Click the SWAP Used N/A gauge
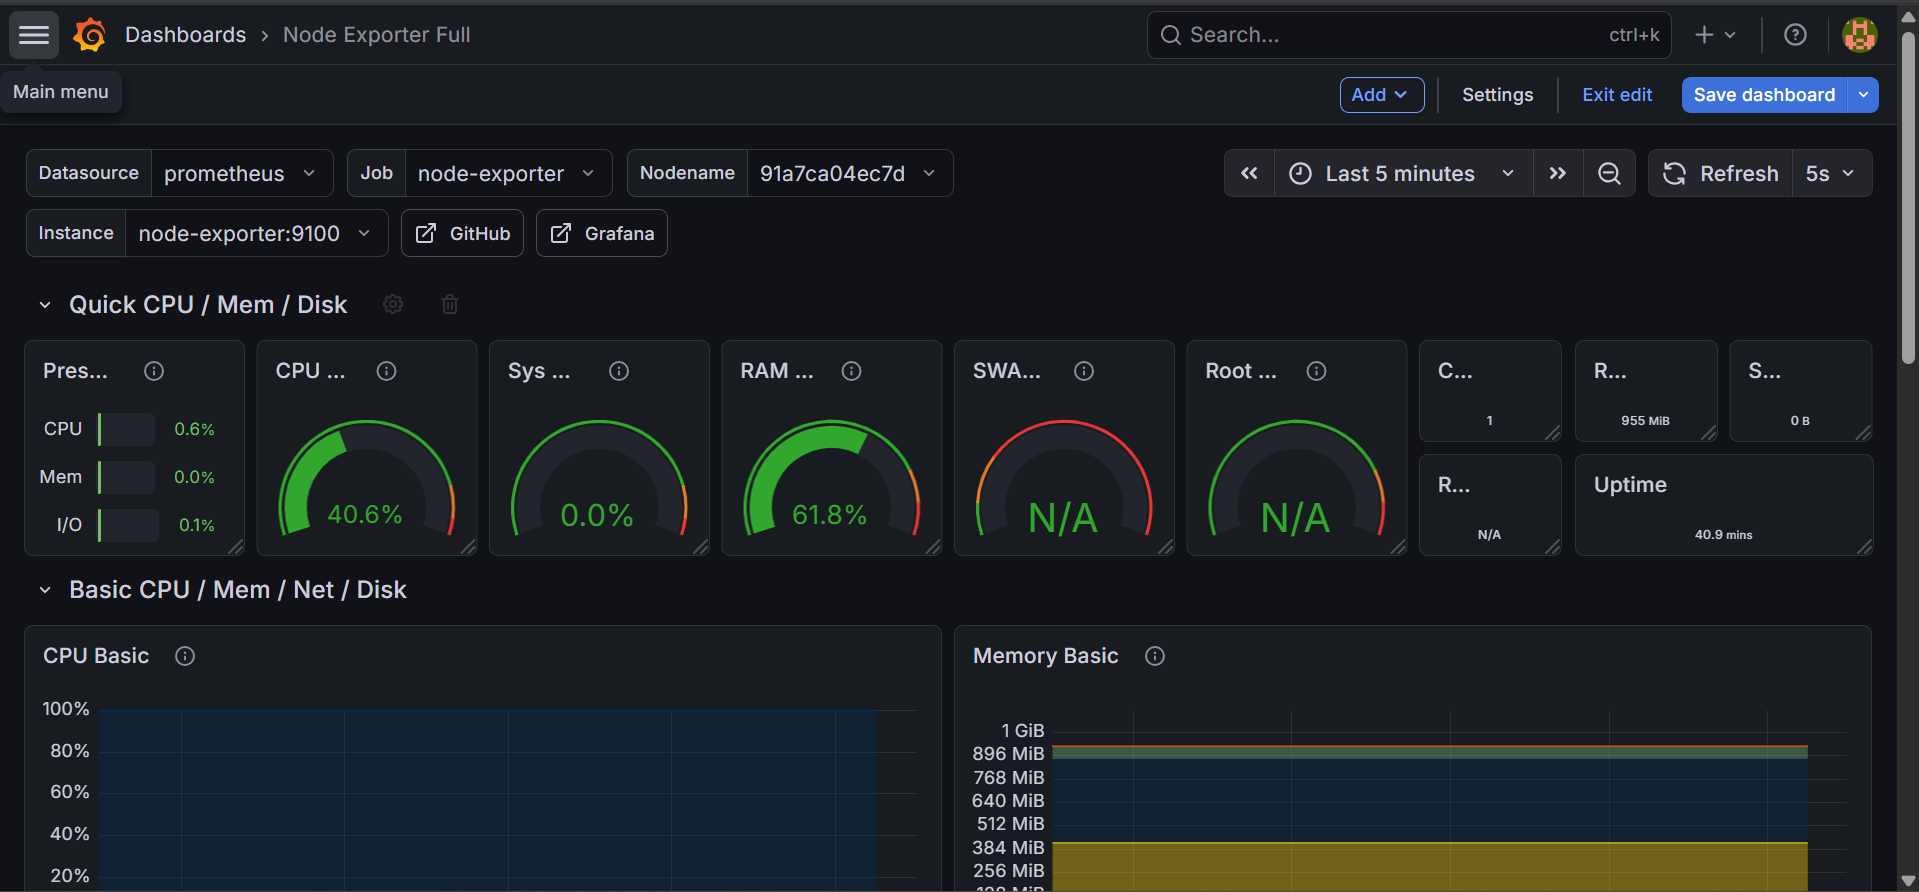 [x=1064, y=480]
